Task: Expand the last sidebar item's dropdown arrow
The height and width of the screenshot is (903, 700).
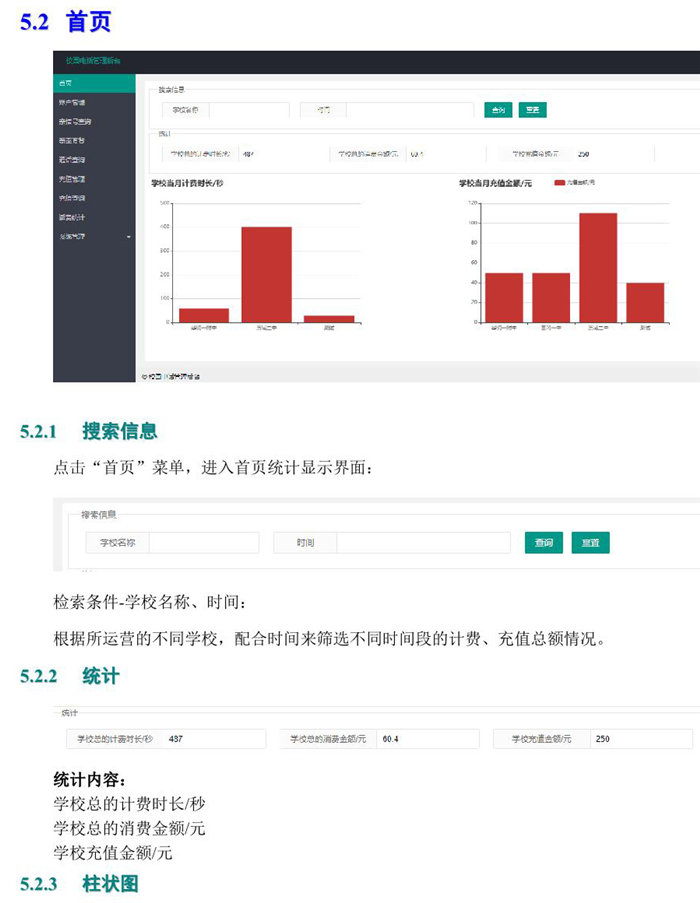Action: [x=128, y=236]
